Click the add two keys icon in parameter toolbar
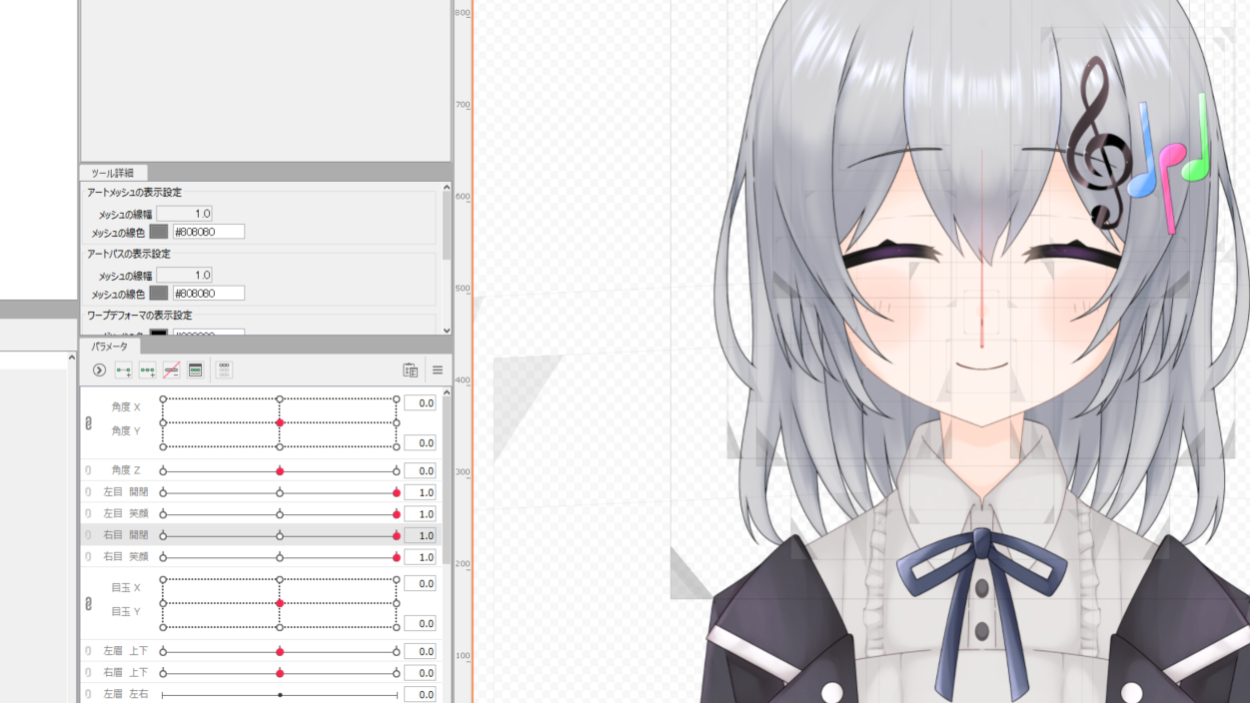This screenshot has height=703, width=1250. tap(123, 370)
